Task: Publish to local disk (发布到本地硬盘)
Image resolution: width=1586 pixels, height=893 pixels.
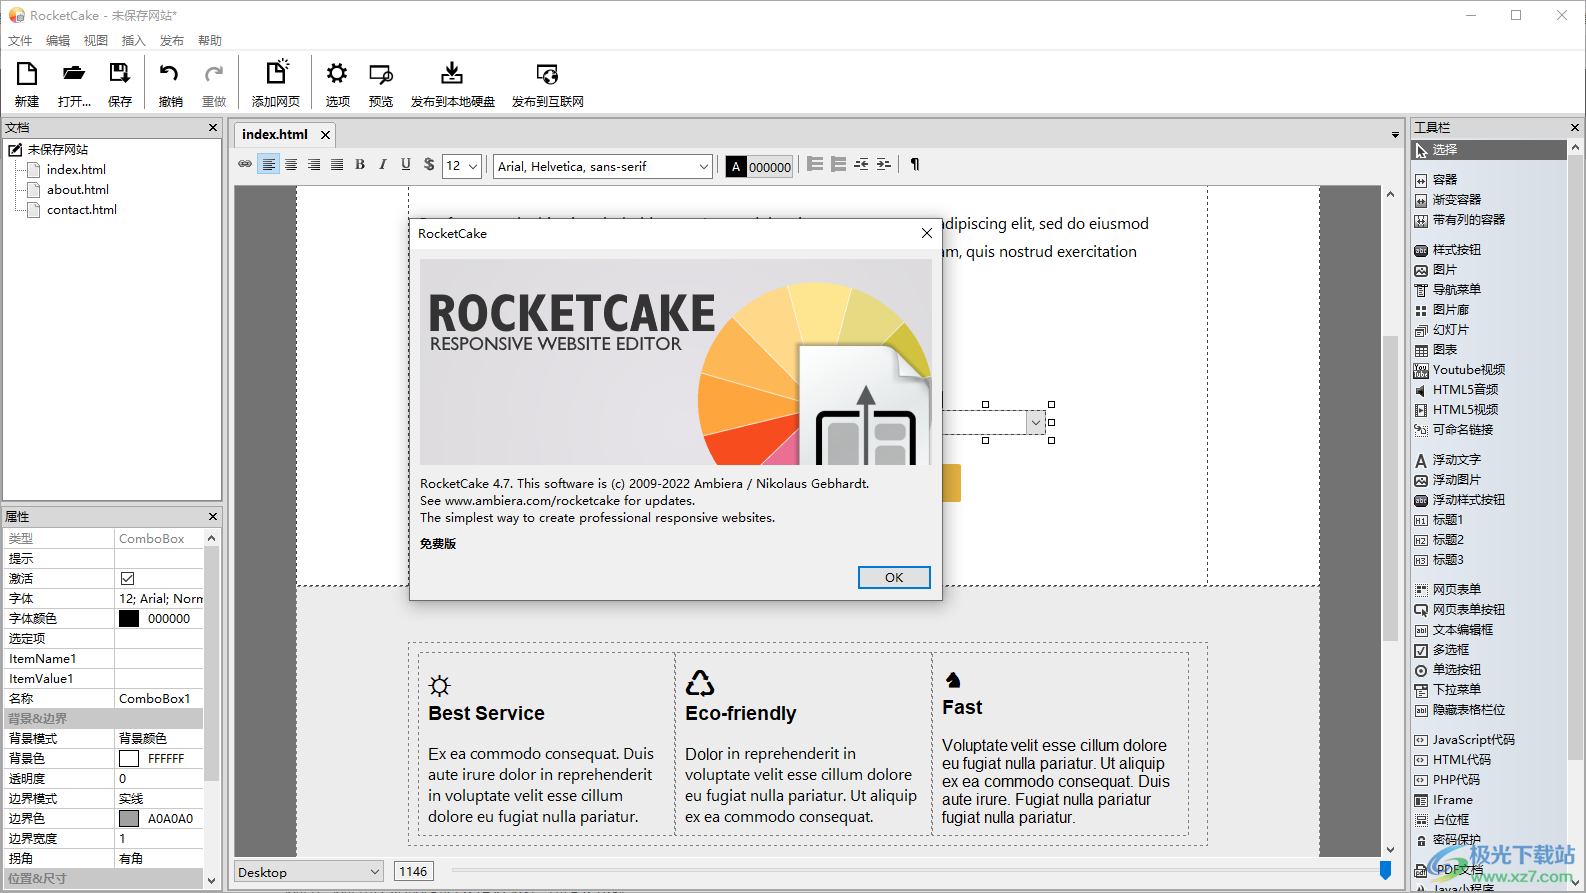Action: pyautogui.click(x=452, y=84)
